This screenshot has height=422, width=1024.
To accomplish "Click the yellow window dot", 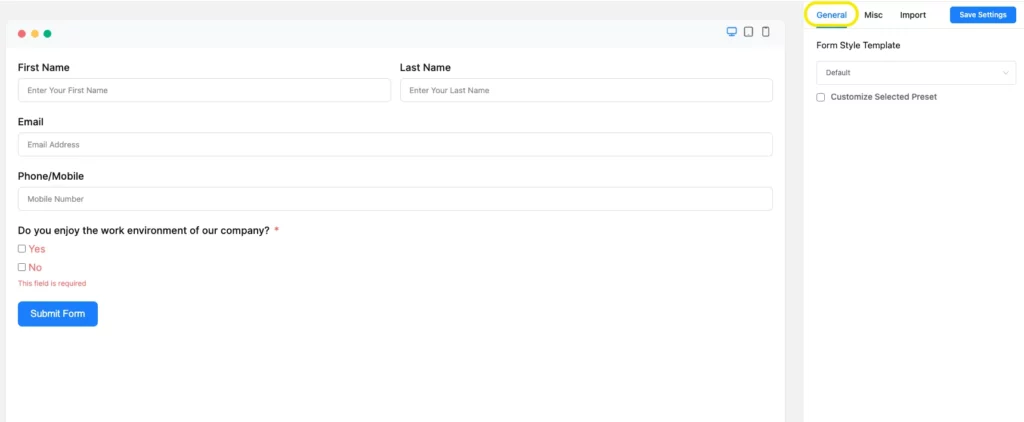I will click(x=35, y=34).
